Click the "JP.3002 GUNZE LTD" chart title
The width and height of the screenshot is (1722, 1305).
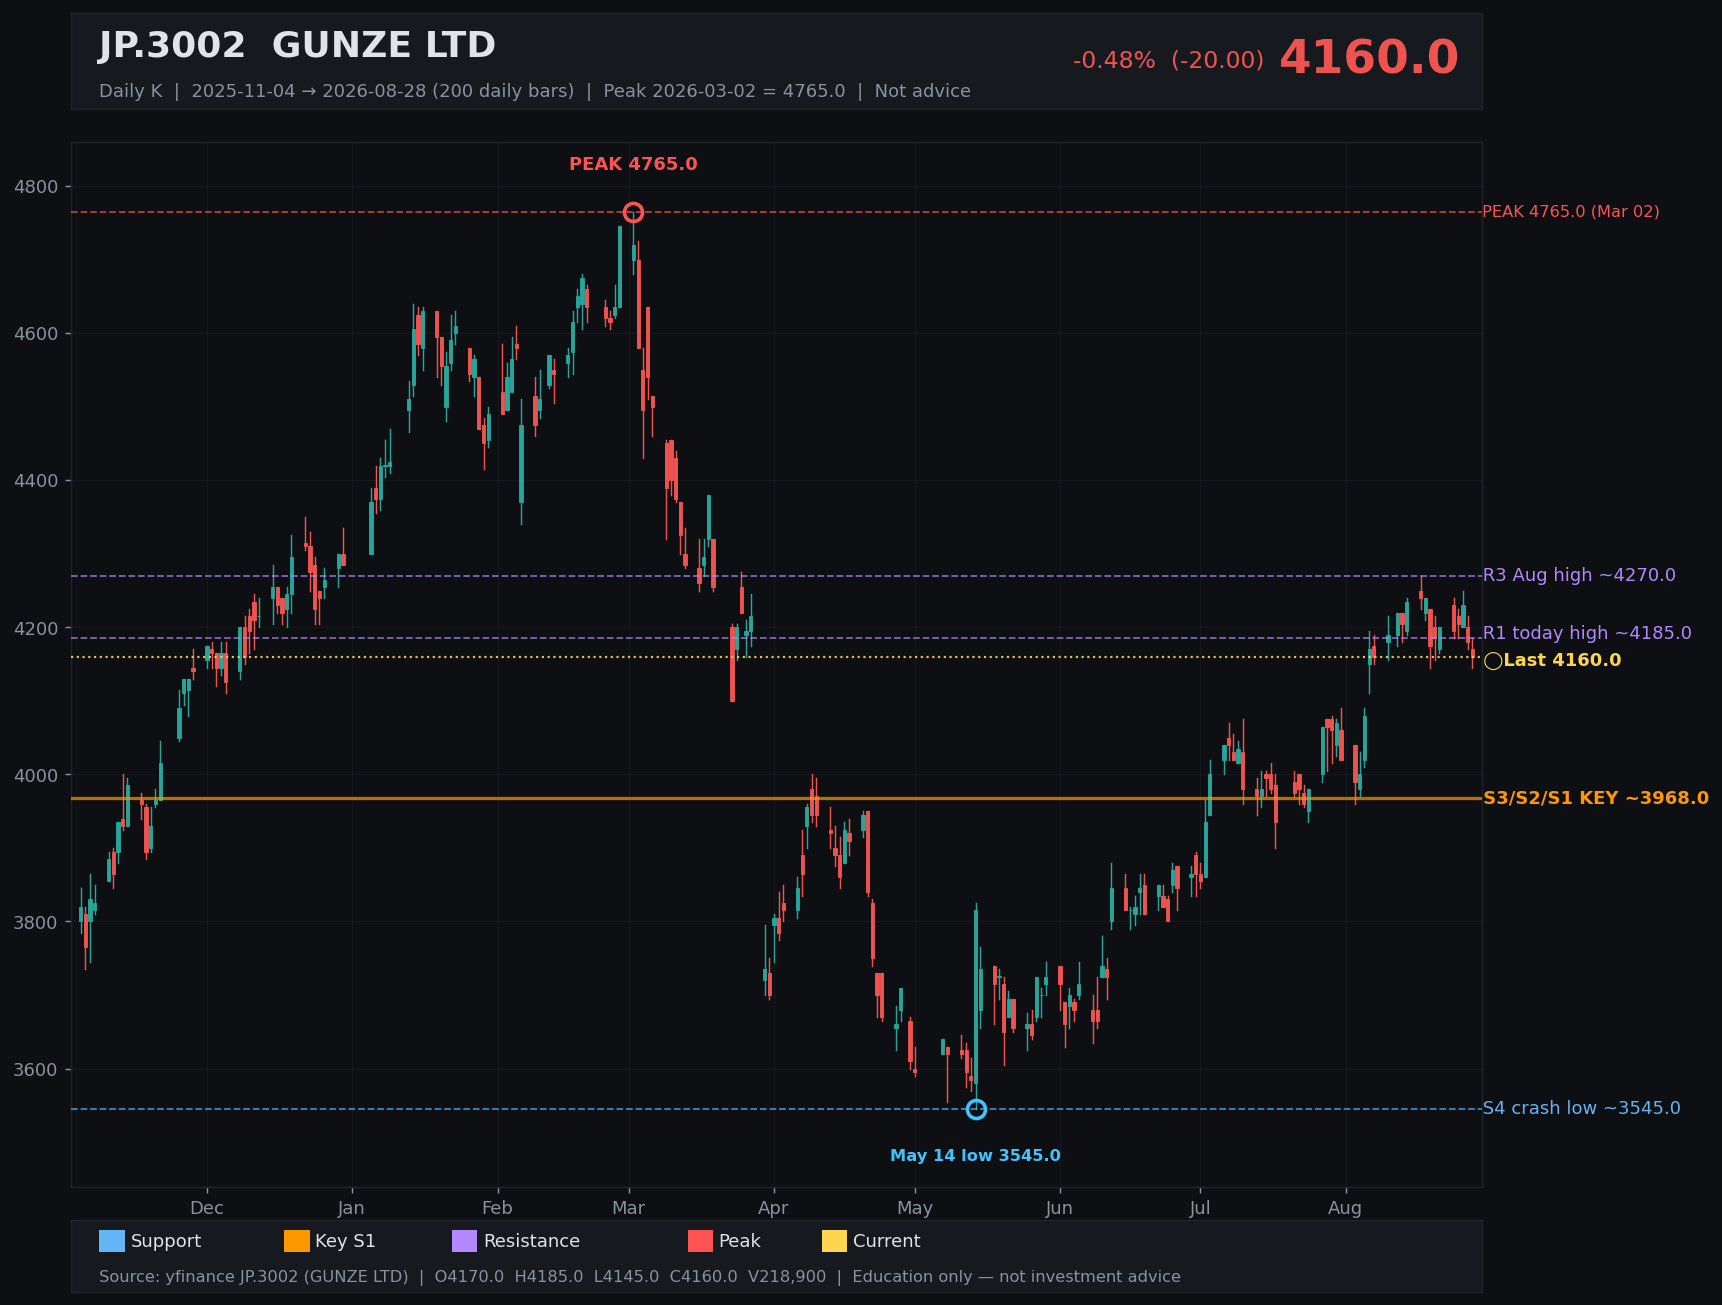click(297, 46)
